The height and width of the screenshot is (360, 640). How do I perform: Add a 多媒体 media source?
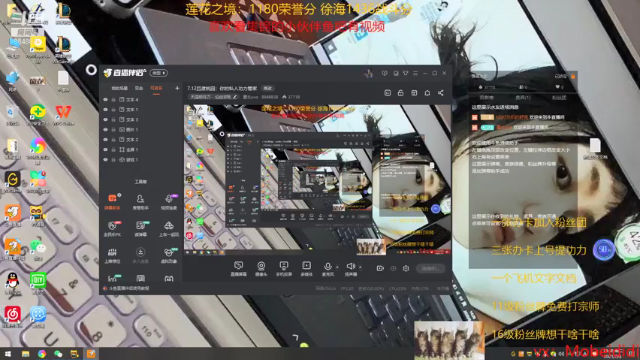[306, 269]
